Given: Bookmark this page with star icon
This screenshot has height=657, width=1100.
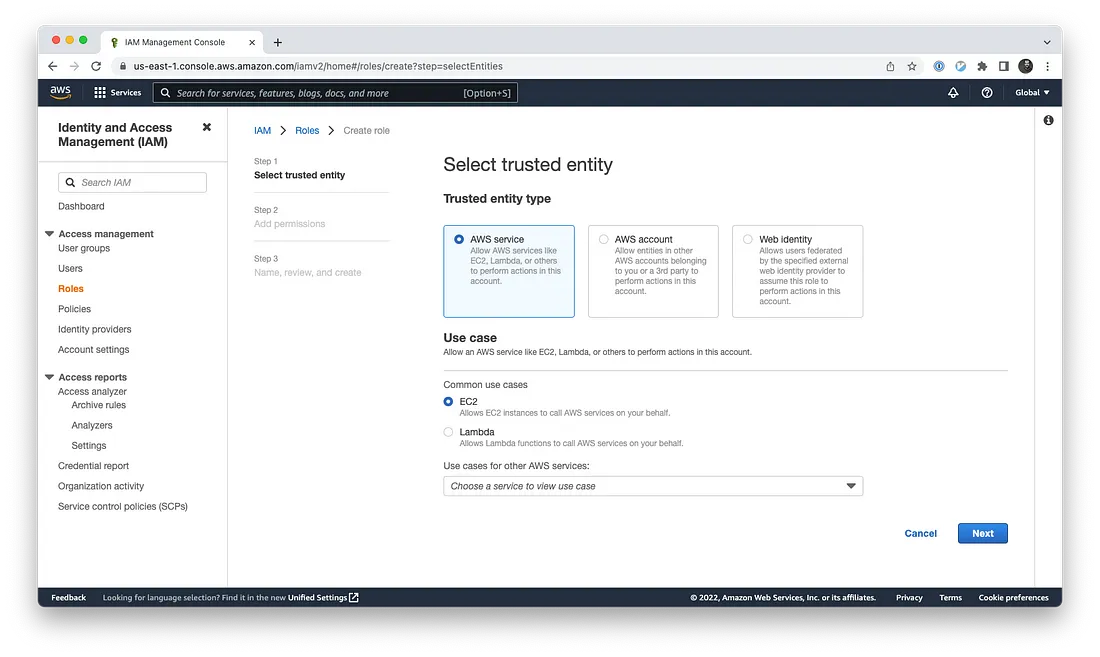Looking at the screenshot, I should (x=912, y=66).
